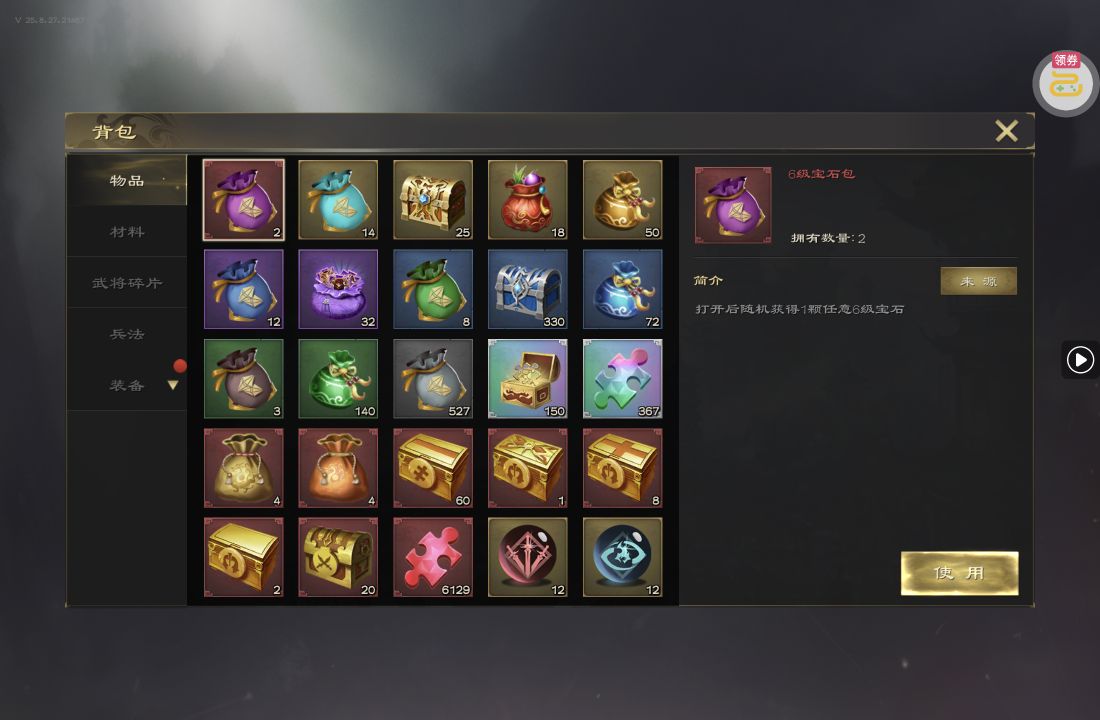Select the cyan gem bag with count 14

[338, 200]
